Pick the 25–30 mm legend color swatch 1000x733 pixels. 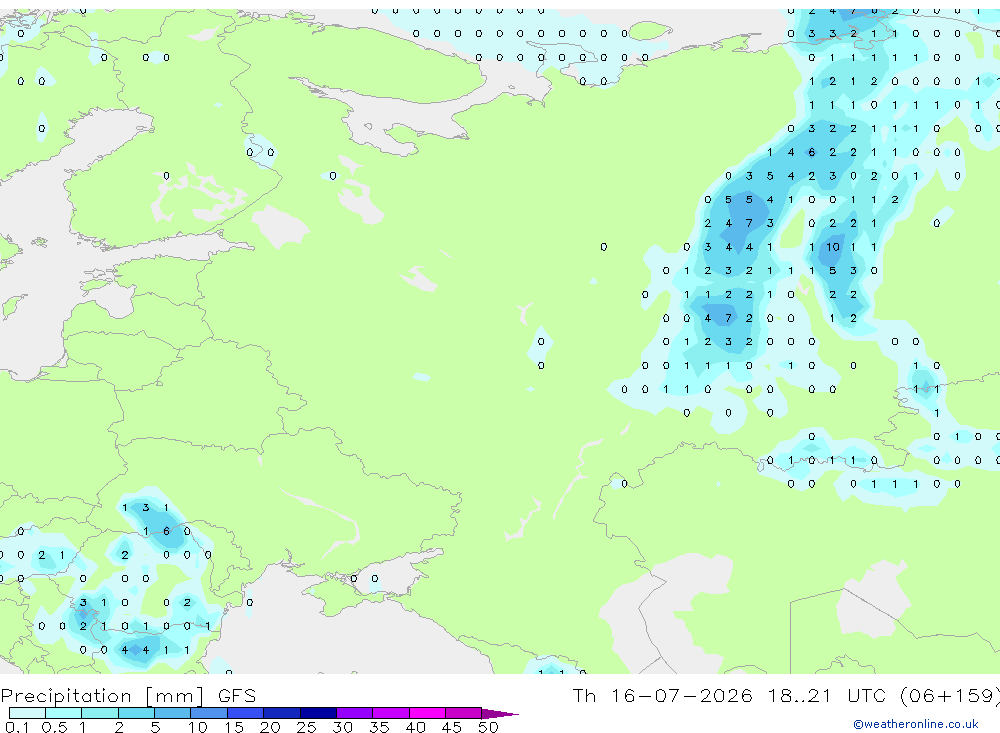tap(318, 713)
